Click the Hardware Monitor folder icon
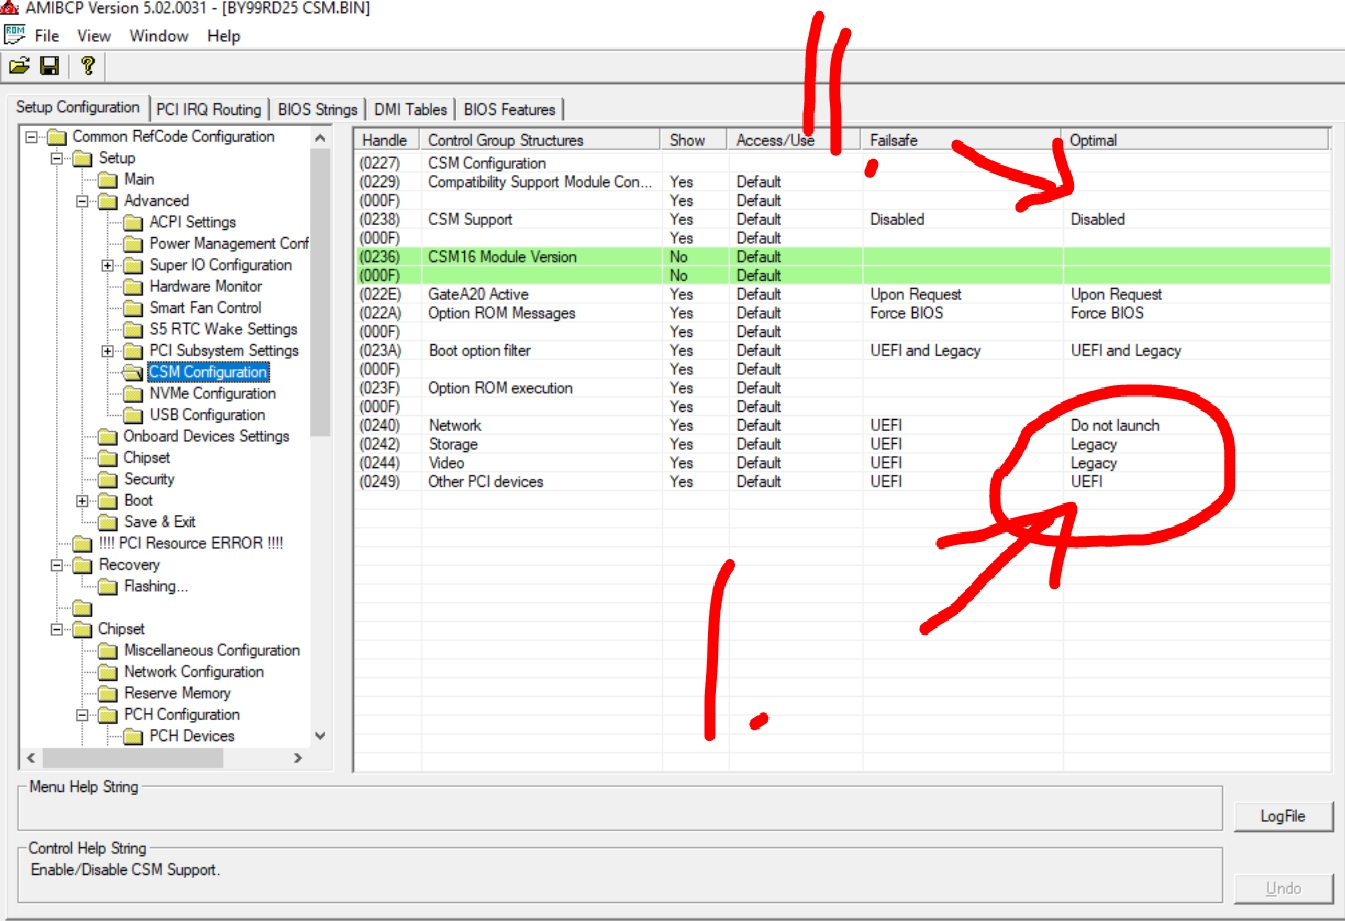Image resolution: width=1345 pixels, height=921 pixels. (133, 286)
